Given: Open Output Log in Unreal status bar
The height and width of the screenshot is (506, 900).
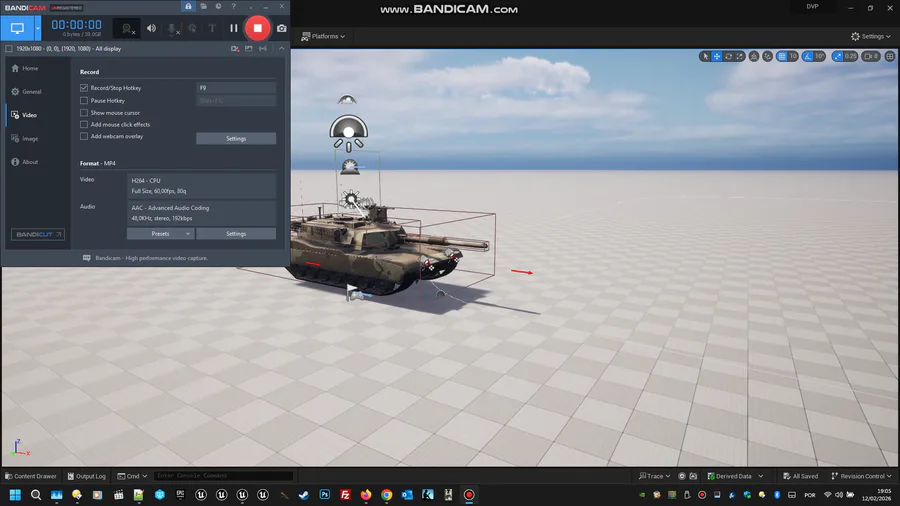Looking at the screenshot, I should coord(87,476).
